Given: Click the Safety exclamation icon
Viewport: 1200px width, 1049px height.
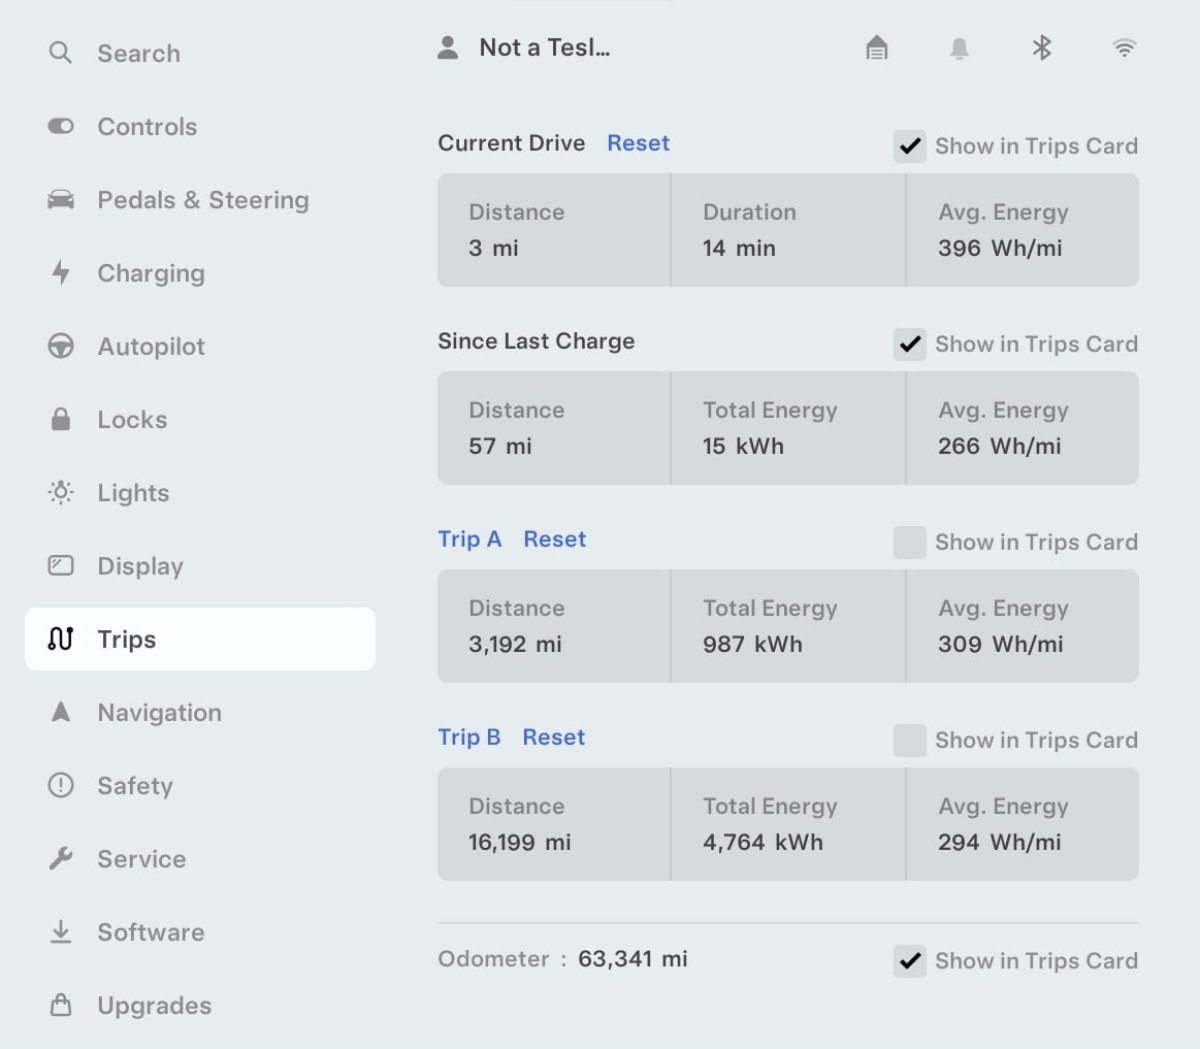Looking at the screenshot, I should click(61, 785).
